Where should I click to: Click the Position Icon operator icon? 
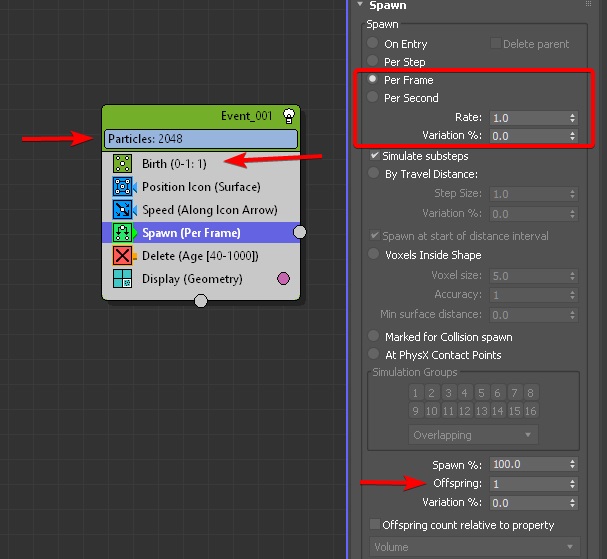click(x=122, y=187)
